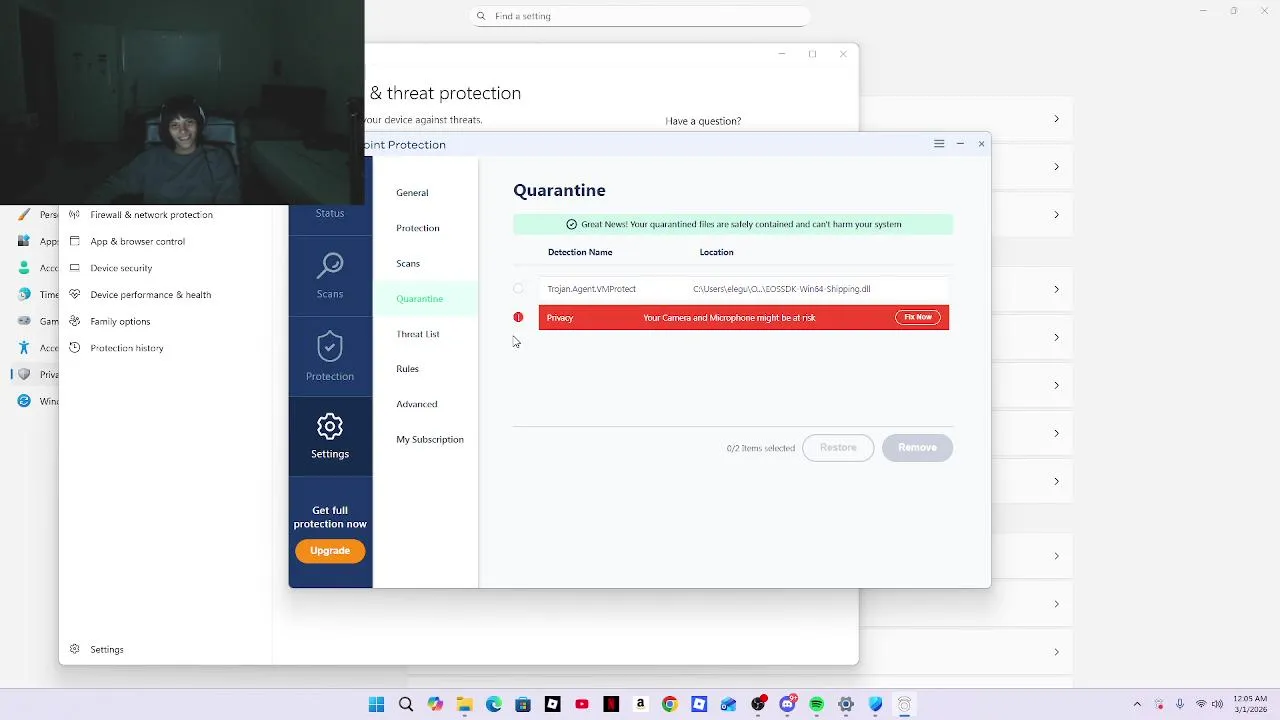Go to Status in the blue sidebar
Screen dimensions: 1280x720
(330, 213)
